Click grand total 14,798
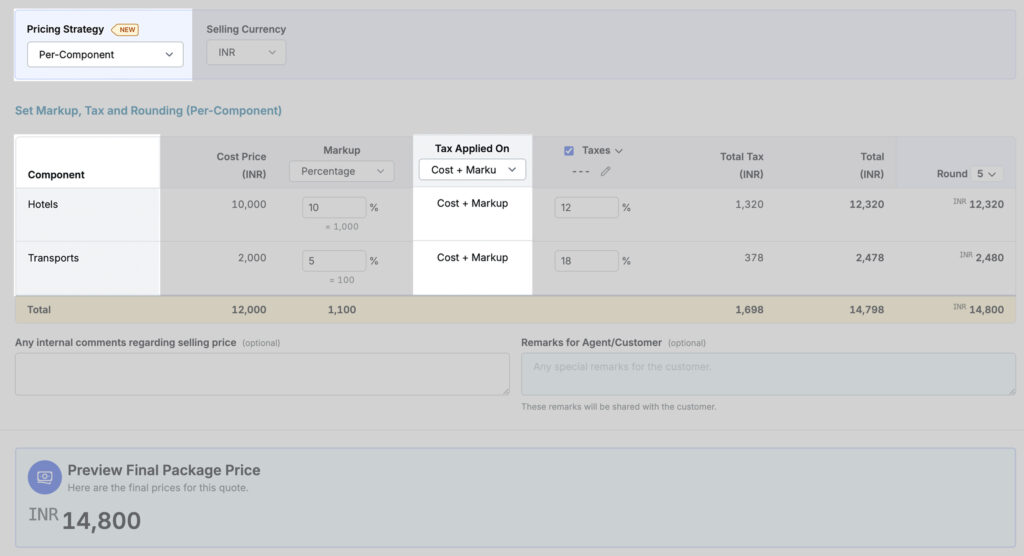The image size is (1024, 556). pyautogui.click(x=867, y=310)
